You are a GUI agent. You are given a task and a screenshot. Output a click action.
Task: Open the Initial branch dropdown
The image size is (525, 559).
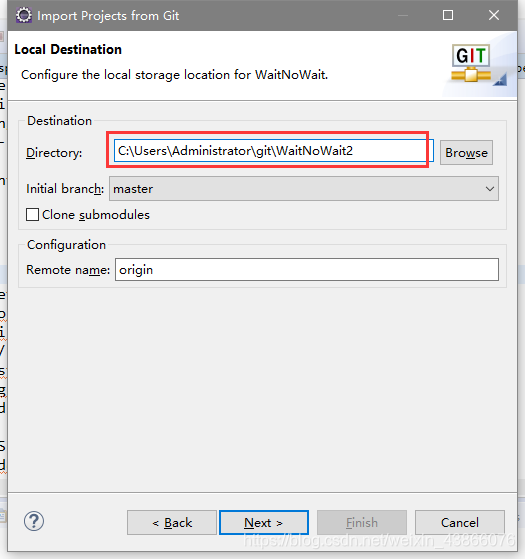(x=304, y=189)
